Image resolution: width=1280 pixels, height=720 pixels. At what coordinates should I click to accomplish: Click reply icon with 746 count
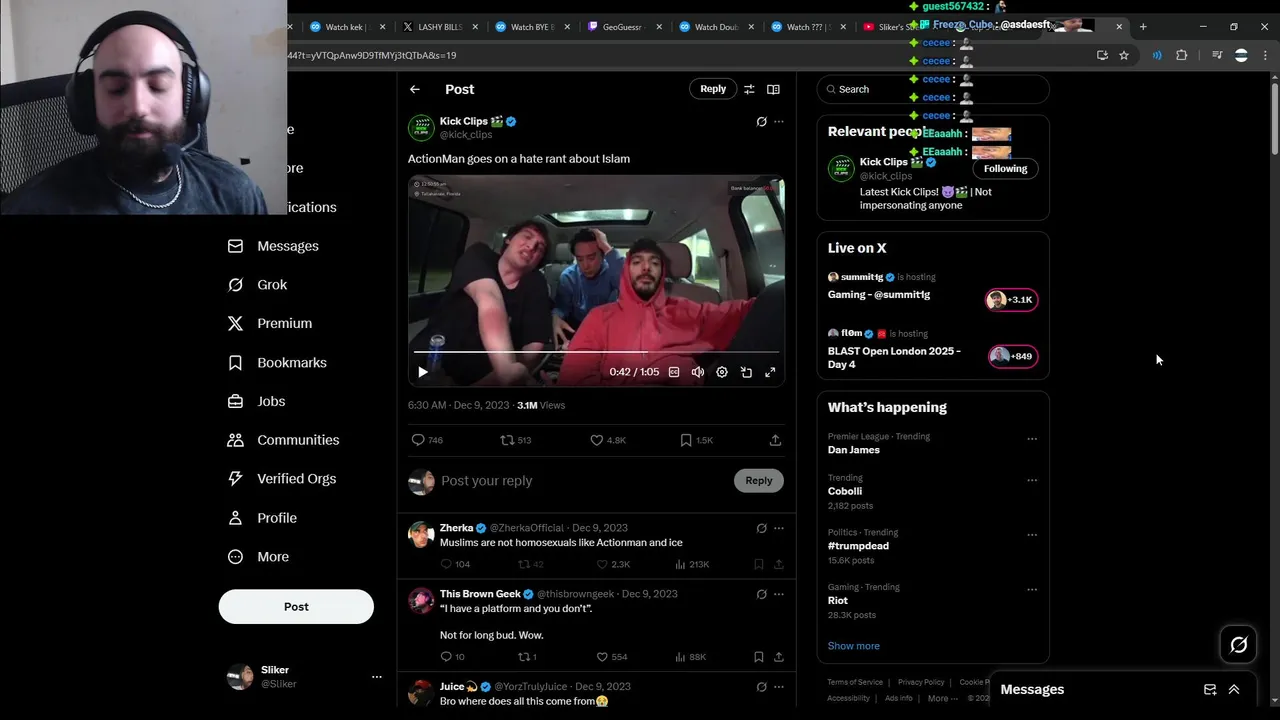[427, 440]
